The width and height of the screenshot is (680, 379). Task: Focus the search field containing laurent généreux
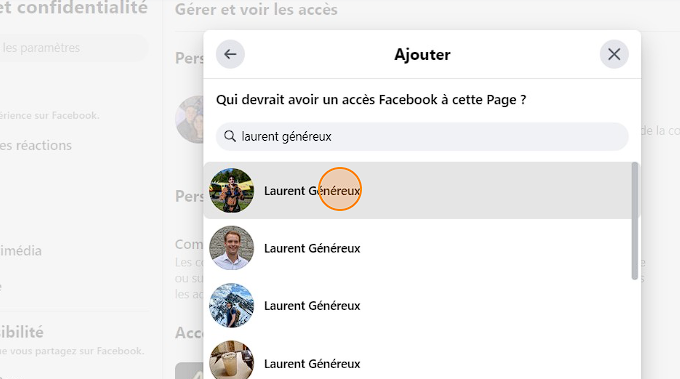pyautogui.click(x=422, y=137)
